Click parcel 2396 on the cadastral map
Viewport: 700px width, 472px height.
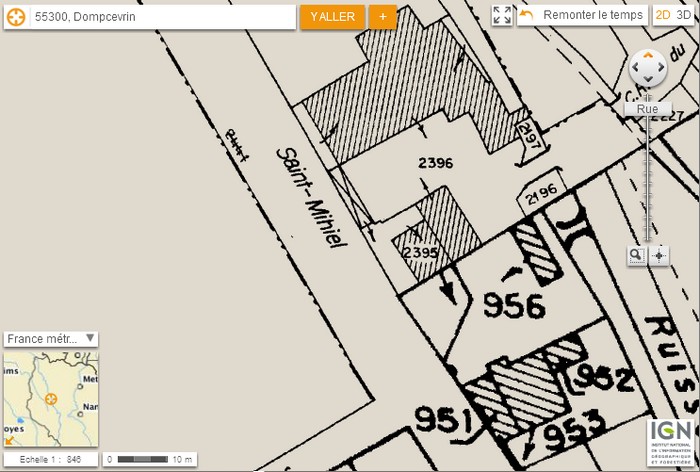[435, 162]
